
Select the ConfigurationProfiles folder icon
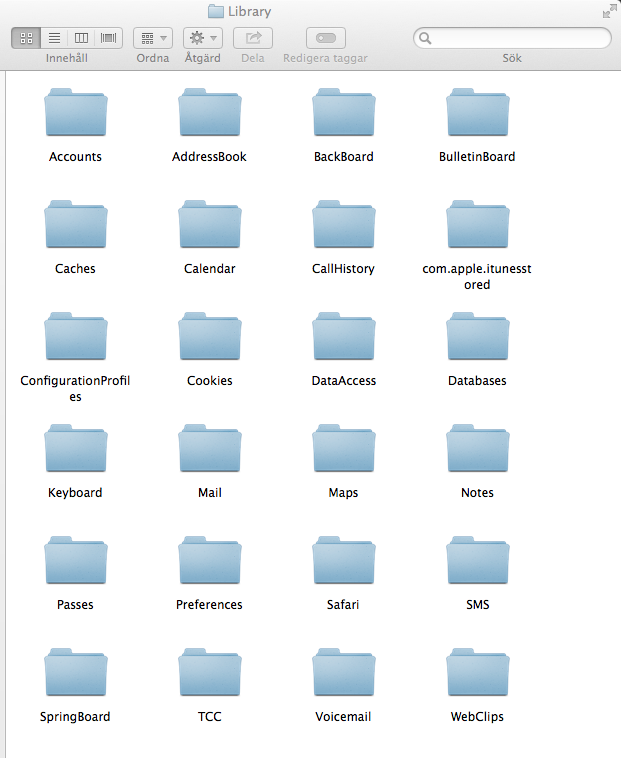[x=76, y=336]
